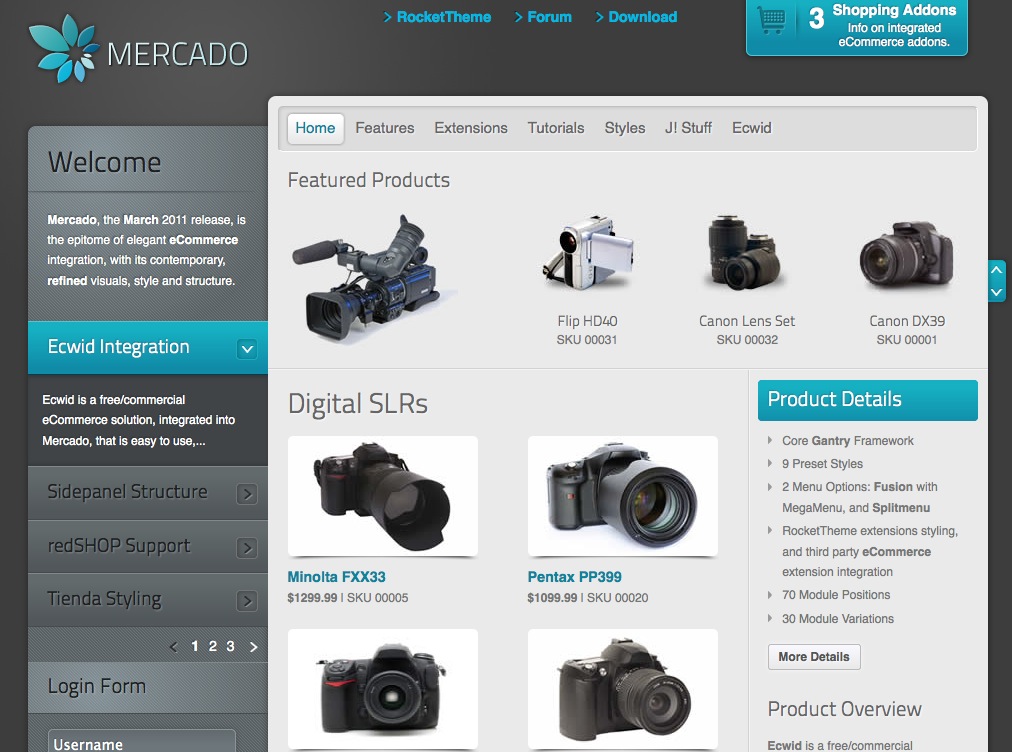The height and width of the screenshot is (752, 1012).
Task: Switch to the Extensions menu tab
Action: [470, 128]
